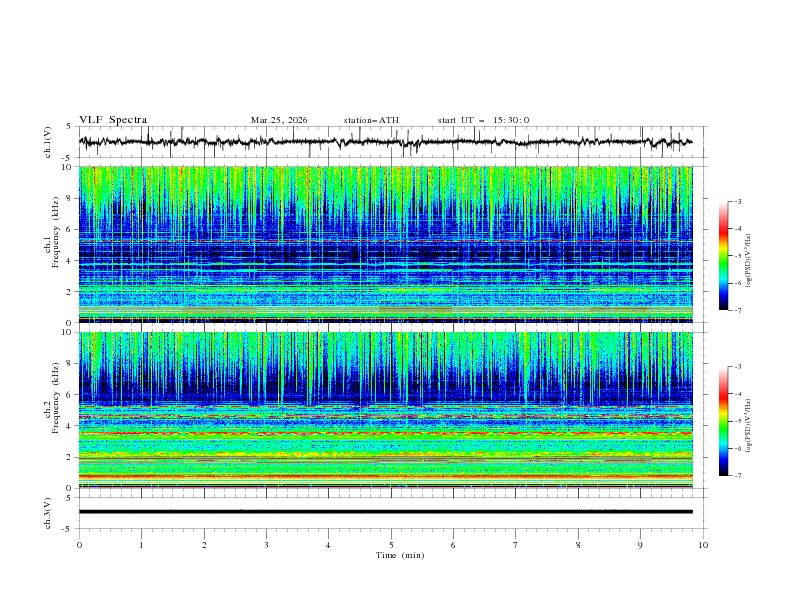Click the 'Time (min)' axis label
792x612 pixels.
pos(400,555)
